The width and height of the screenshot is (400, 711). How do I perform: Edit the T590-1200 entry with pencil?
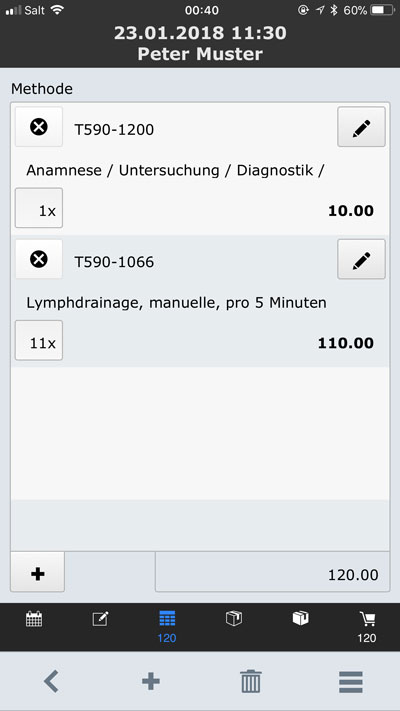(361, 127)
